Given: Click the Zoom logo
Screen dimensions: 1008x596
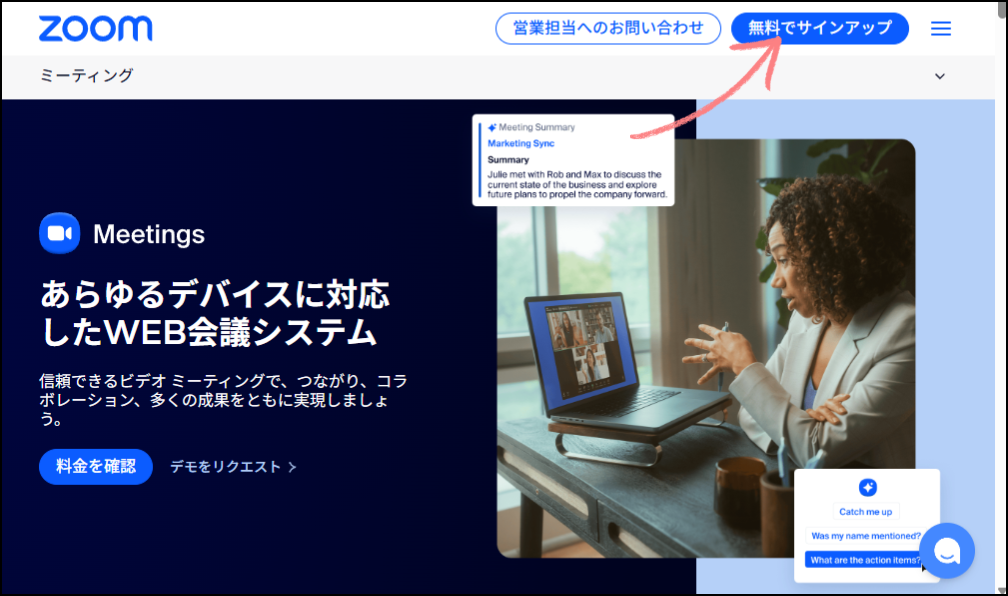Looking at the screenshot, I should tap(95, 29).
